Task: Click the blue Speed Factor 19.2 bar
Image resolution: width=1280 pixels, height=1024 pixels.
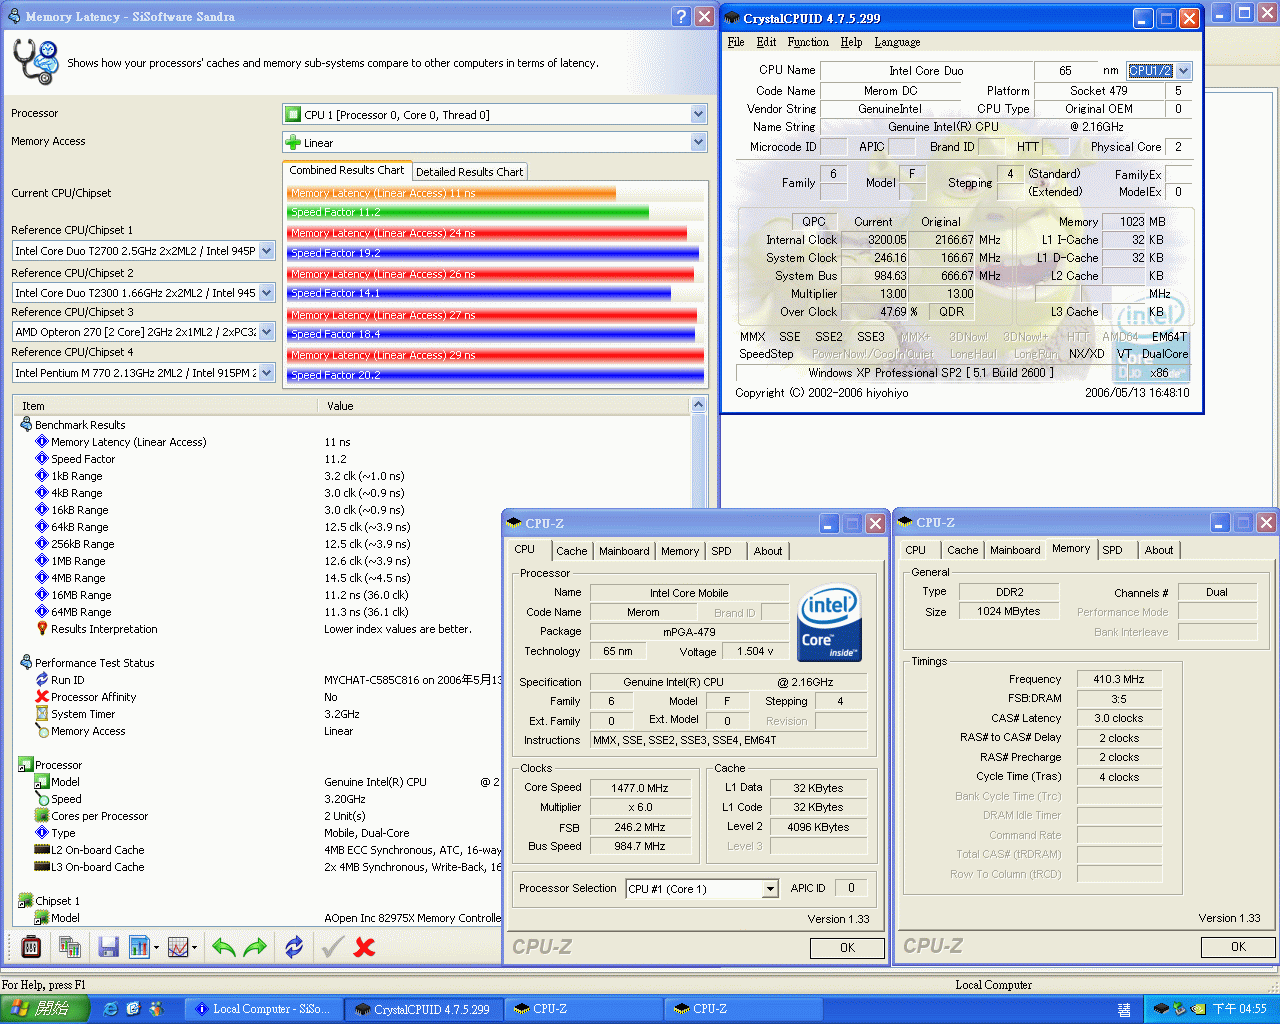Action: pos(491,253)
